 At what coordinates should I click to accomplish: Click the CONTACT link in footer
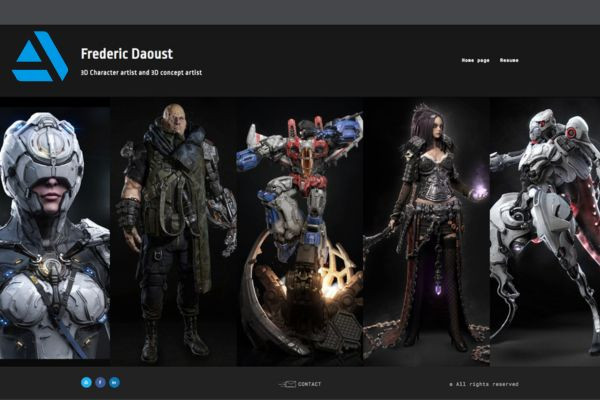click(309, 384)
